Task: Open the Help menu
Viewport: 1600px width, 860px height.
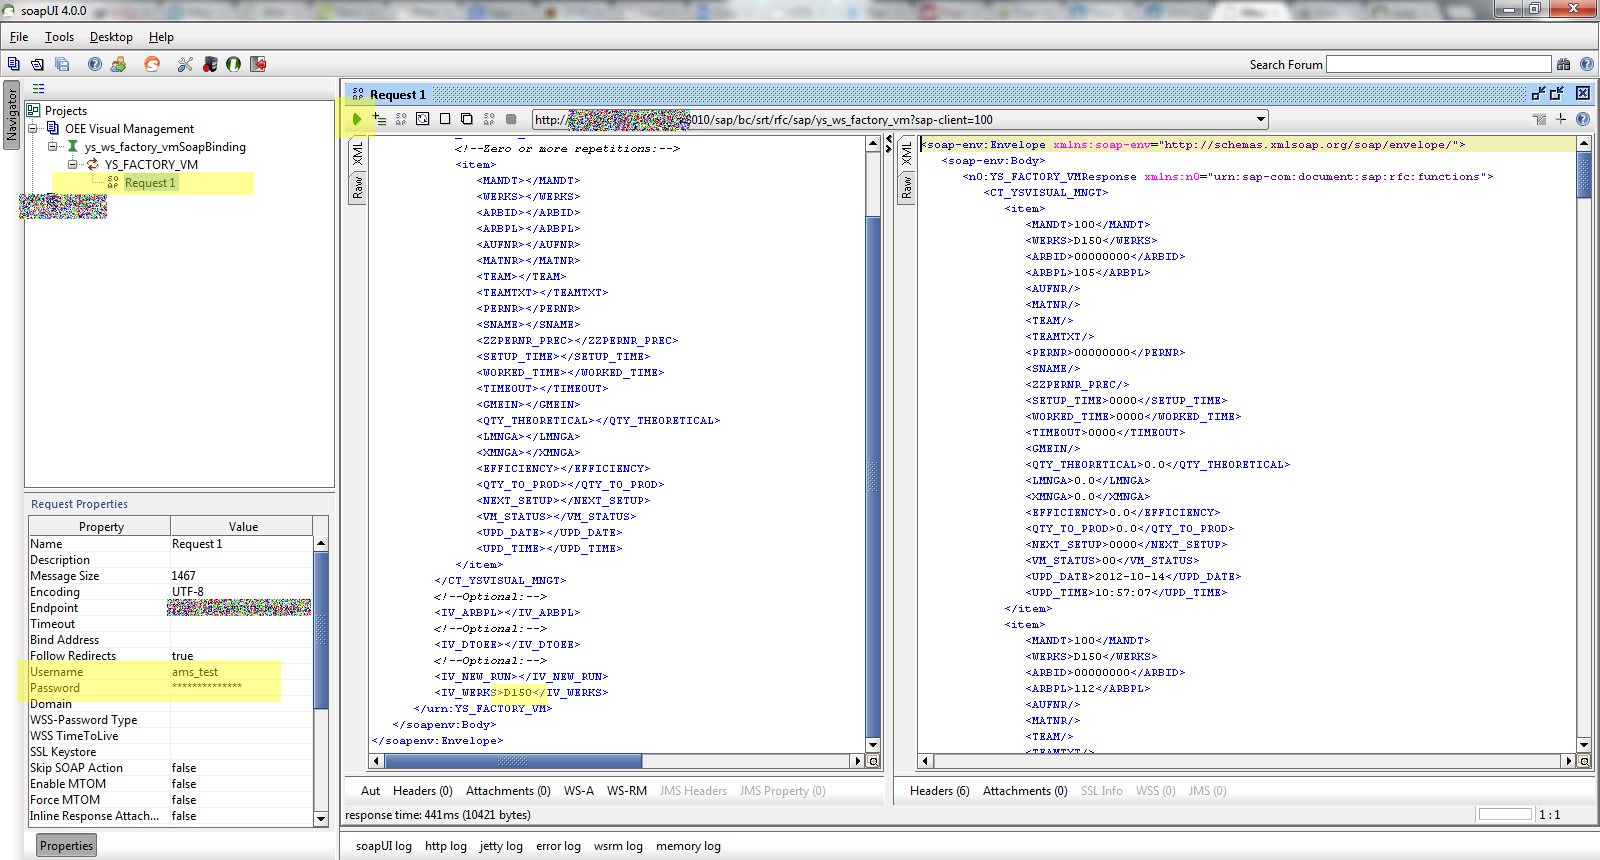Action: (x=161, y=37)
